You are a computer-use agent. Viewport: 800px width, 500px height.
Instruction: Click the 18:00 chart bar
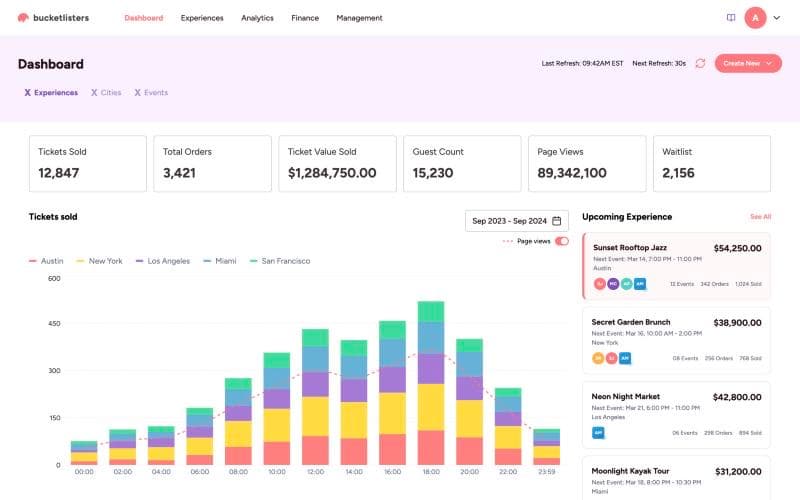[x=431, y=383]
